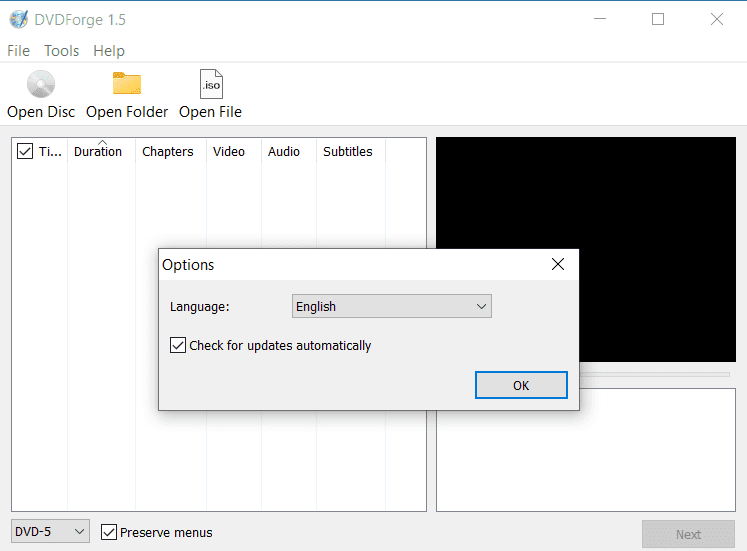This screenshot has height=551, width=747.
Task: Click the preview seek slider track
Action: coord(655,375)
